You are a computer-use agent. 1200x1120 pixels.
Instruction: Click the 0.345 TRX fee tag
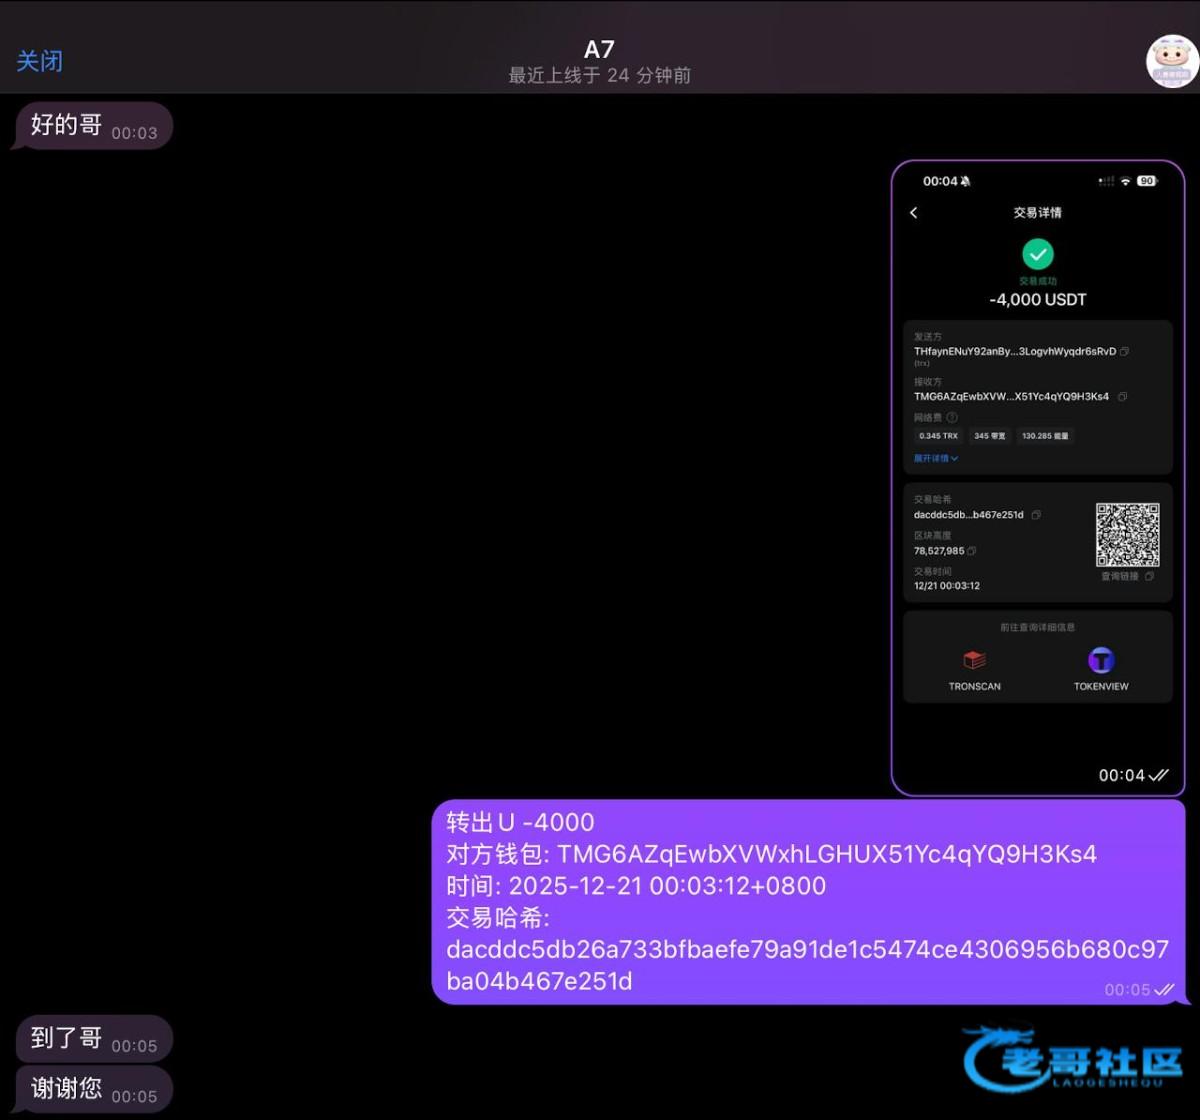pos(938,436)
